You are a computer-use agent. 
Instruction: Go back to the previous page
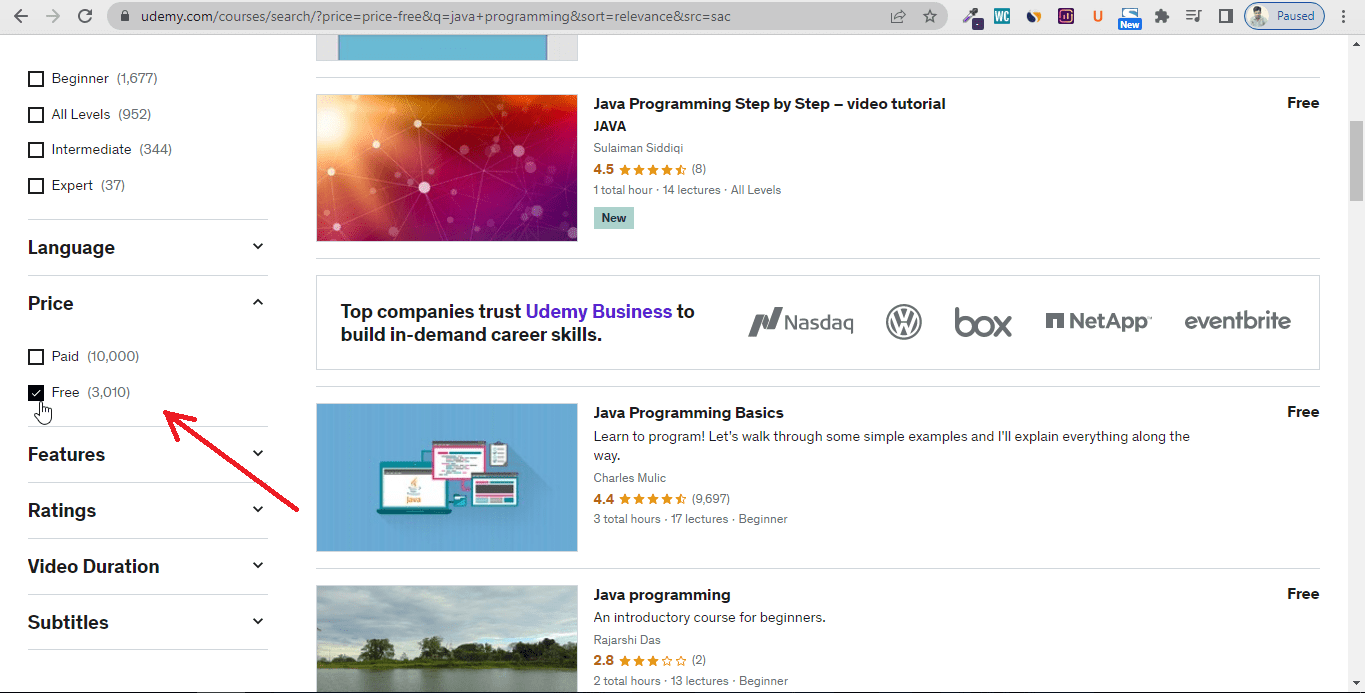click(21, 16)
